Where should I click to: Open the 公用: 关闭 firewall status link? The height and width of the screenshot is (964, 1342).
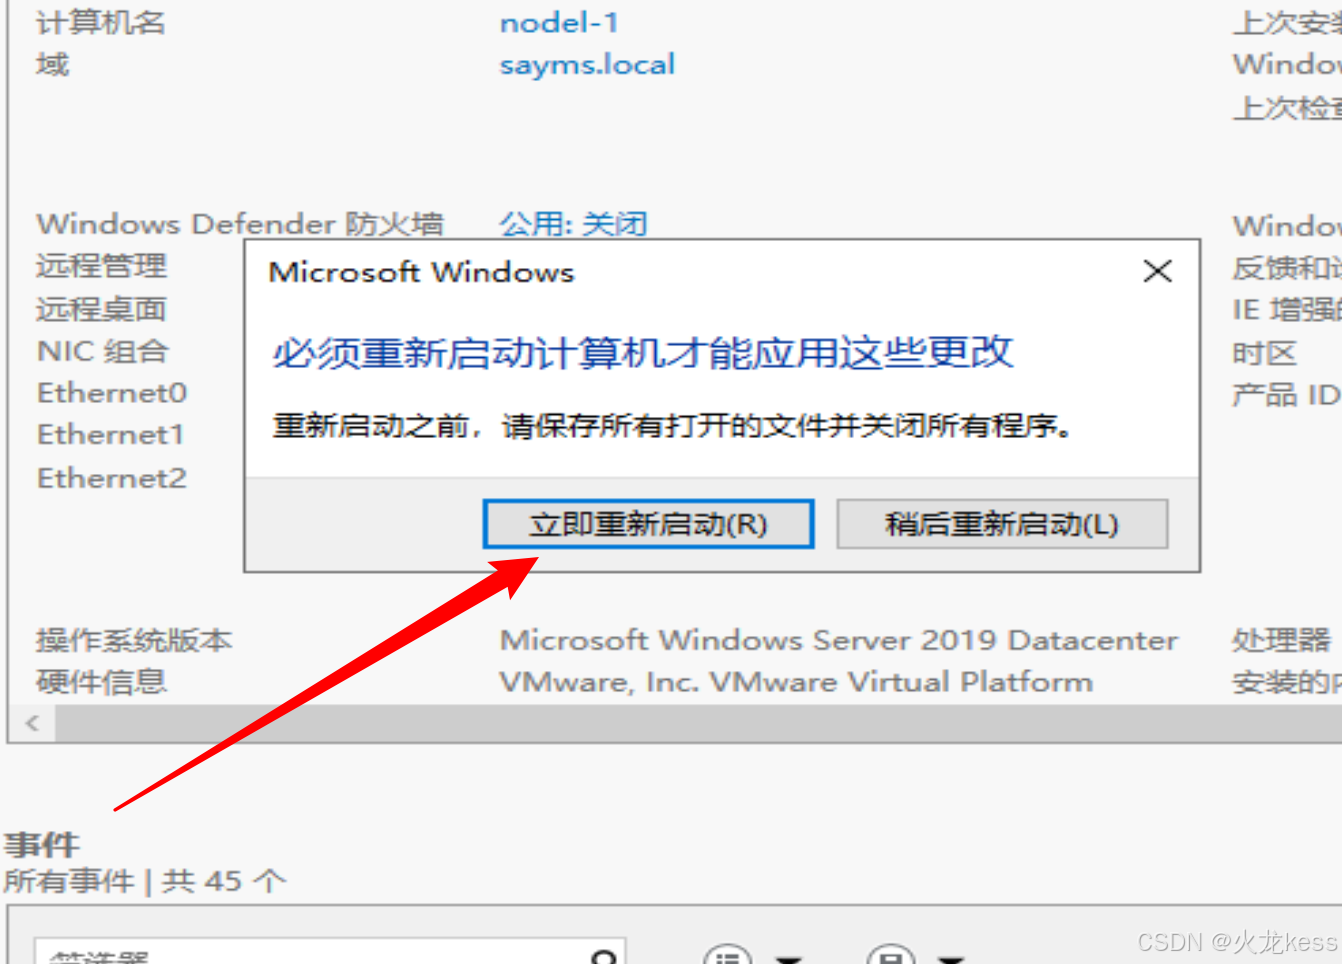pyautogui.click(x=573, y=223)
